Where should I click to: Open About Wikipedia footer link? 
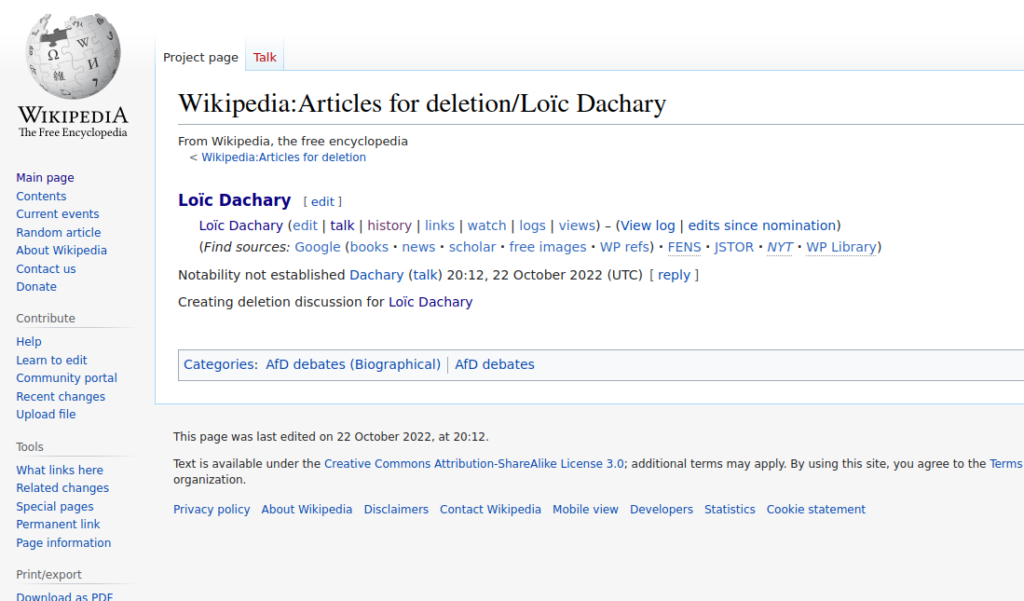pyautogui.click(x=307, y=510)
